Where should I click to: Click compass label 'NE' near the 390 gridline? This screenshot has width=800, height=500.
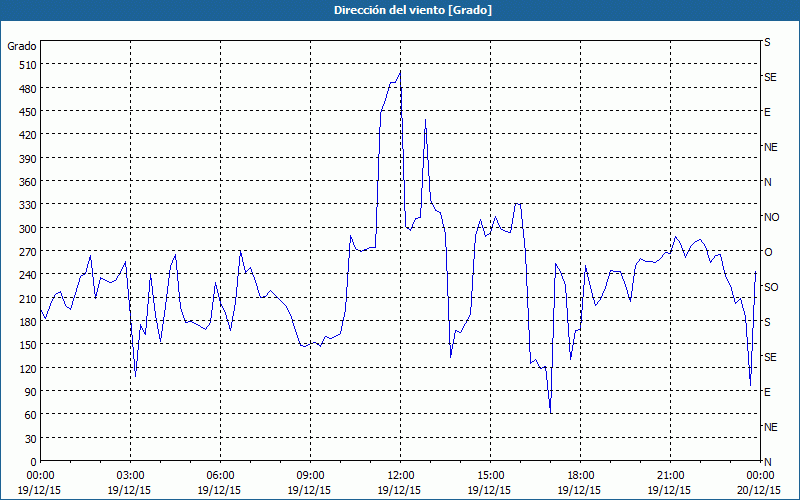pos(771,147)
